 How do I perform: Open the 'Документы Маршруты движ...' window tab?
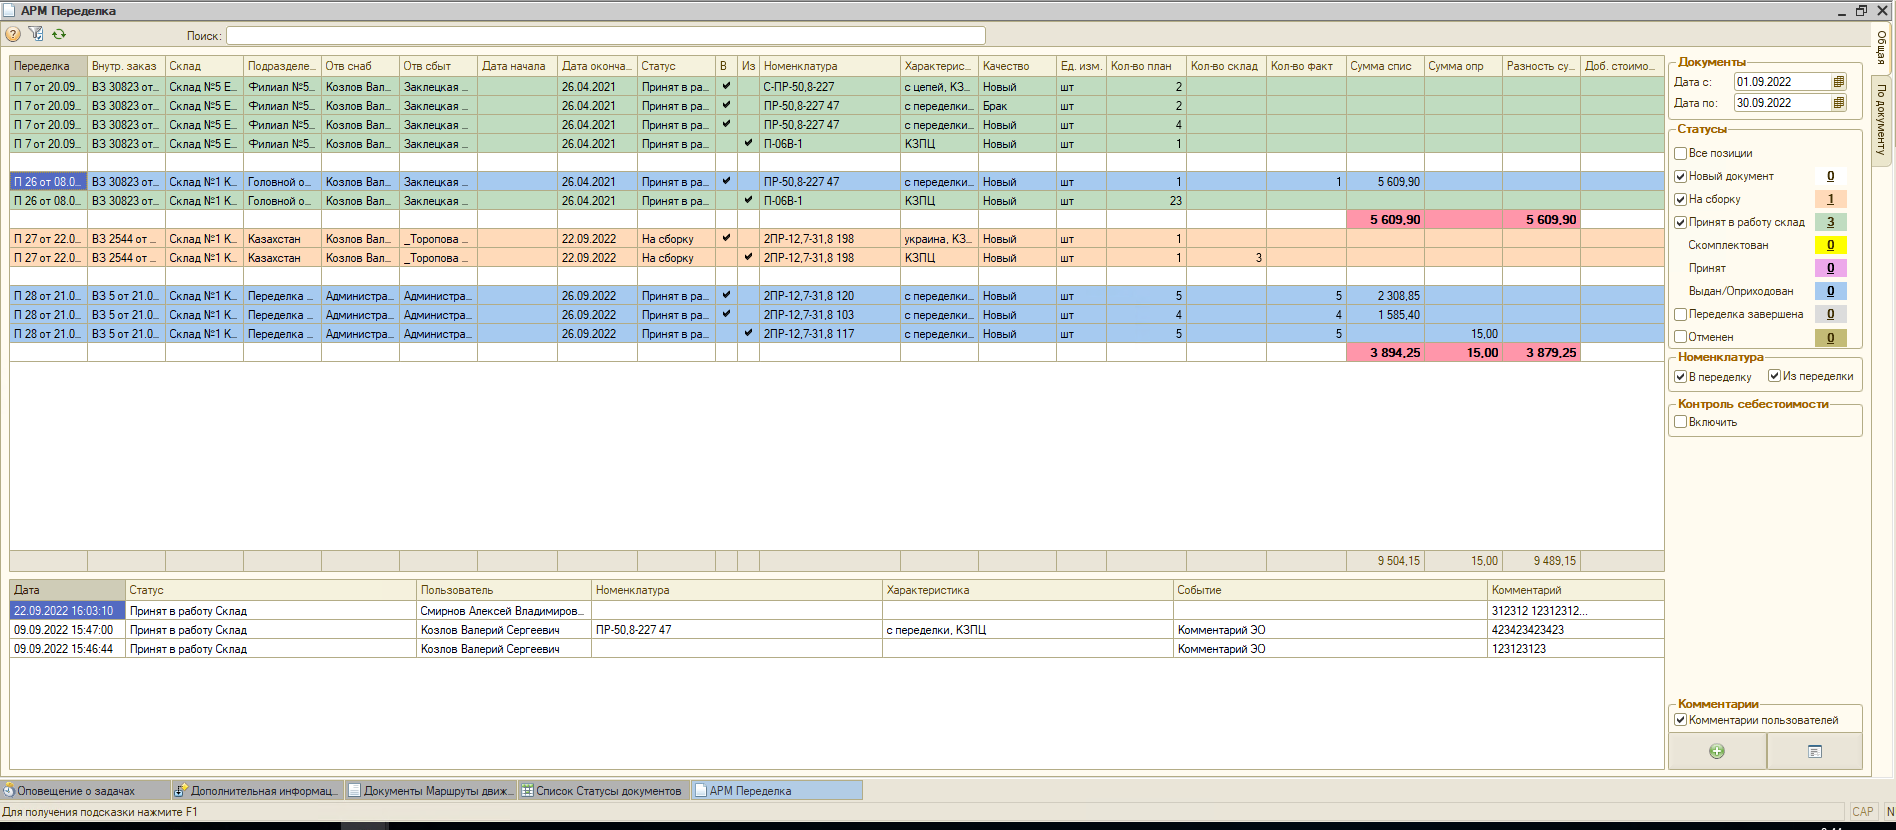pyautogui.click(x=431, y=791)
